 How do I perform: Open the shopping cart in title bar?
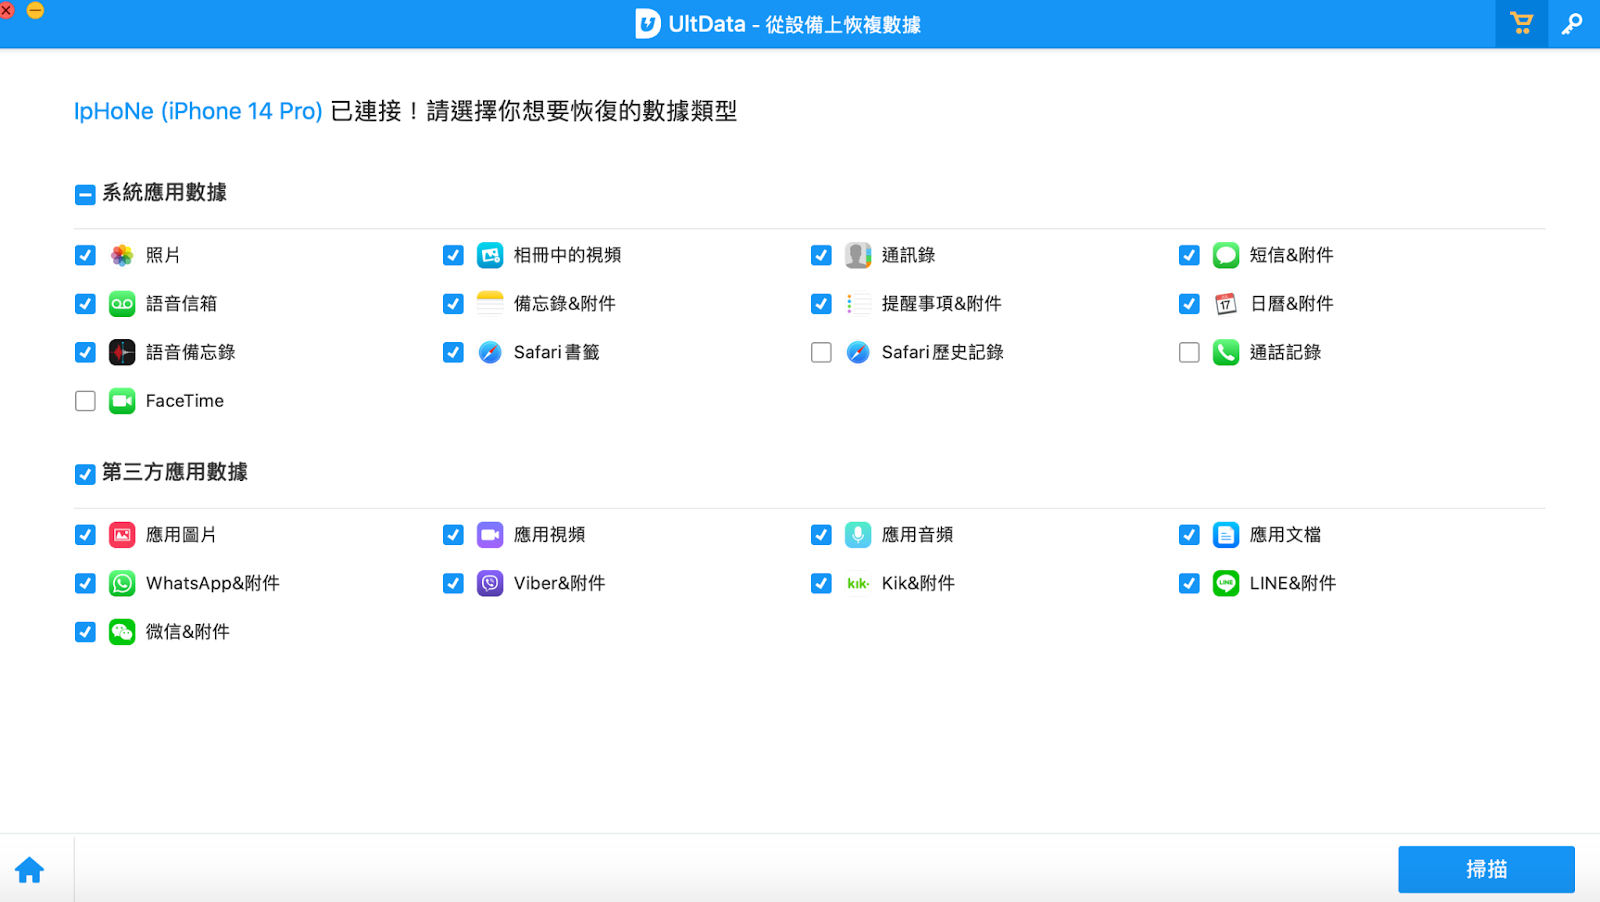(x=1521, y=23)
